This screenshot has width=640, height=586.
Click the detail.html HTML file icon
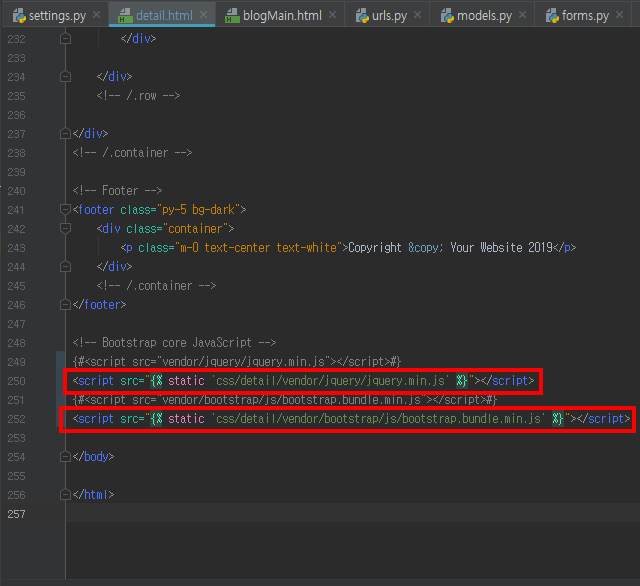(x=125, y=16)
